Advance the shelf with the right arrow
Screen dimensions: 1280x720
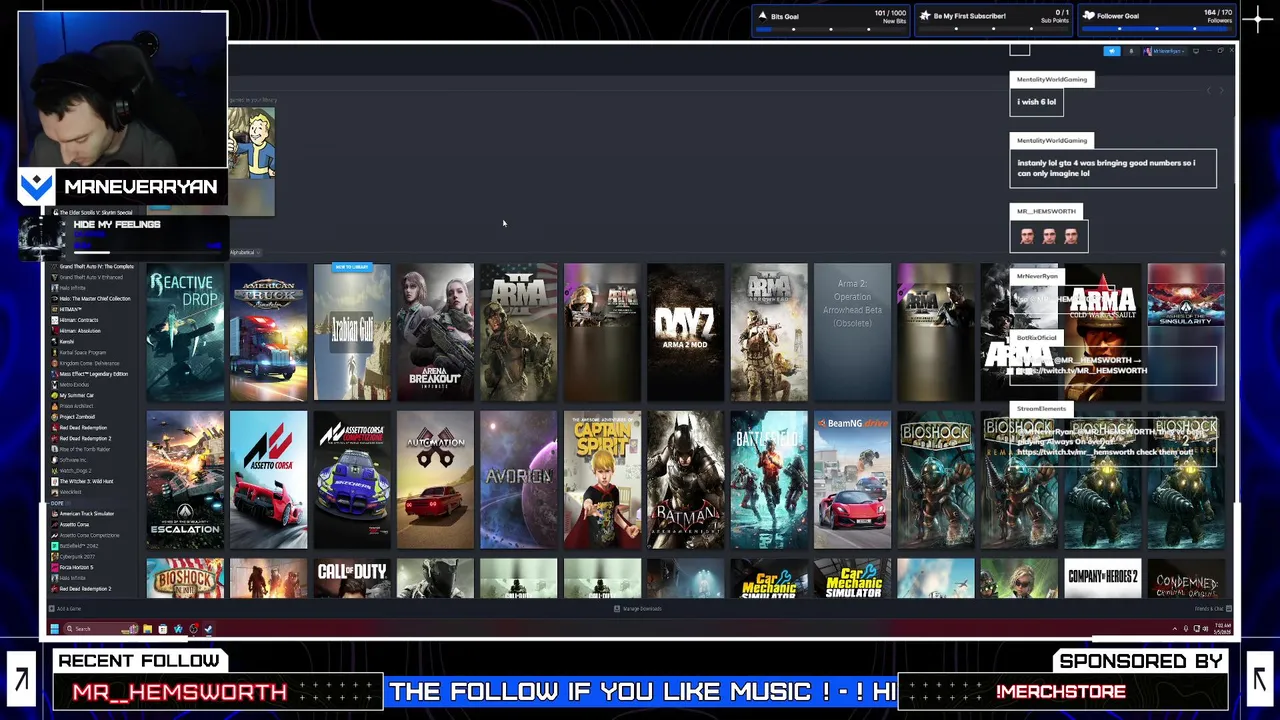[x=1222, y=90]
